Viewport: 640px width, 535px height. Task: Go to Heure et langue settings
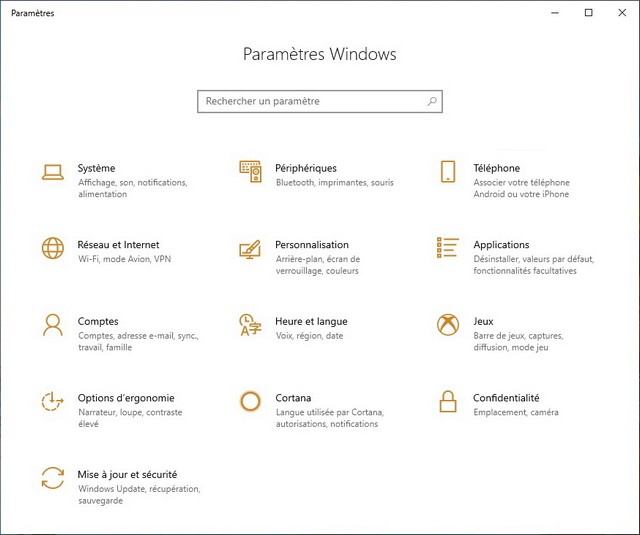click(x=311, y=321)
